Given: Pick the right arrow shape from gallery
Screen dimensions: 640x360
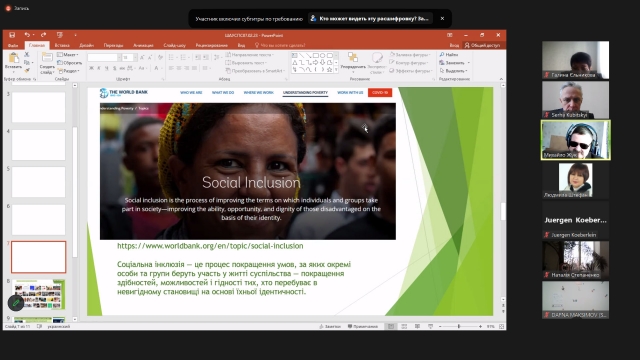Looking at the screenshot, I should pyautogui.click(x=316, y=62).
